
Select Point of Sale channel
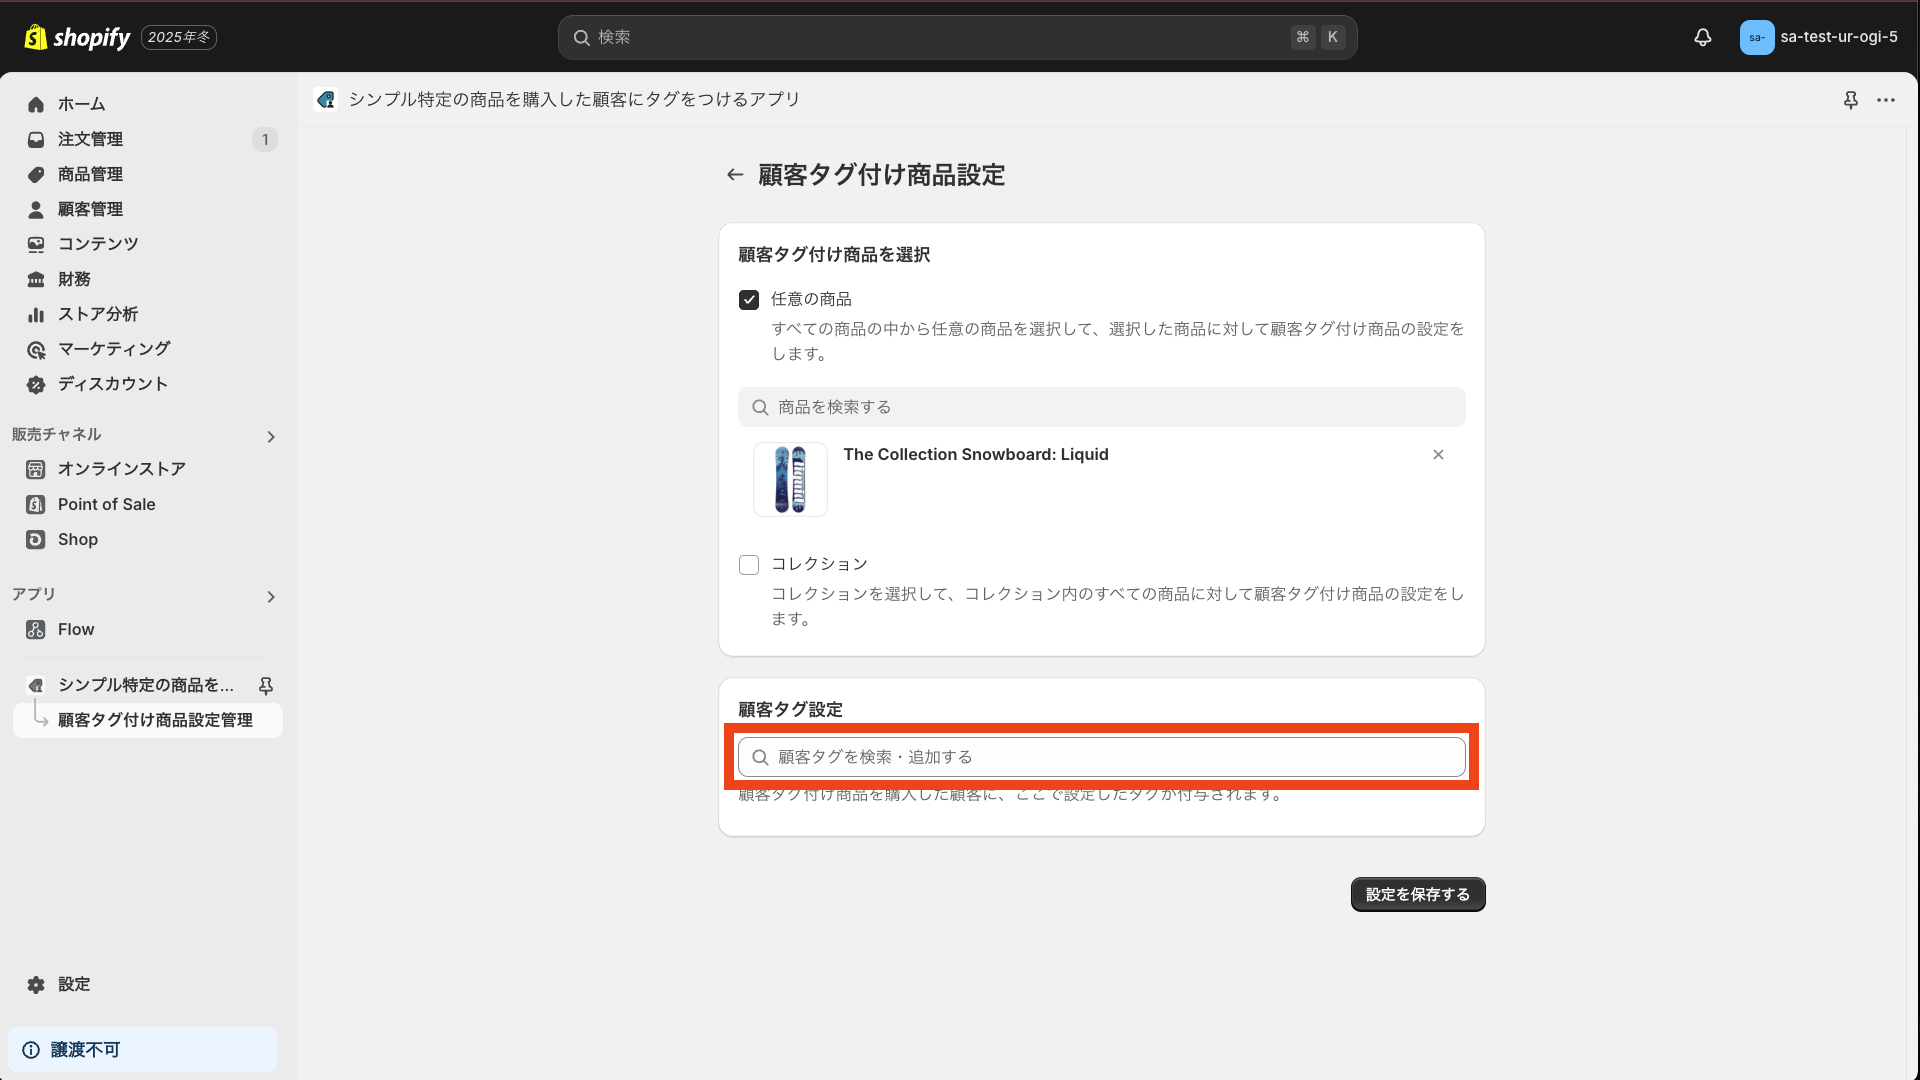tap(105, 504)
